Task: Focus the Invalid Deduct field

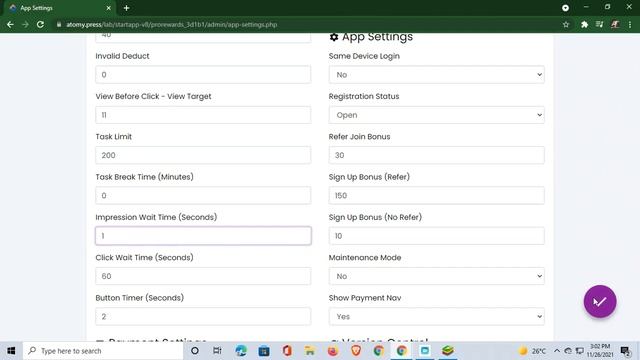Action: click(x=203, y=75)
